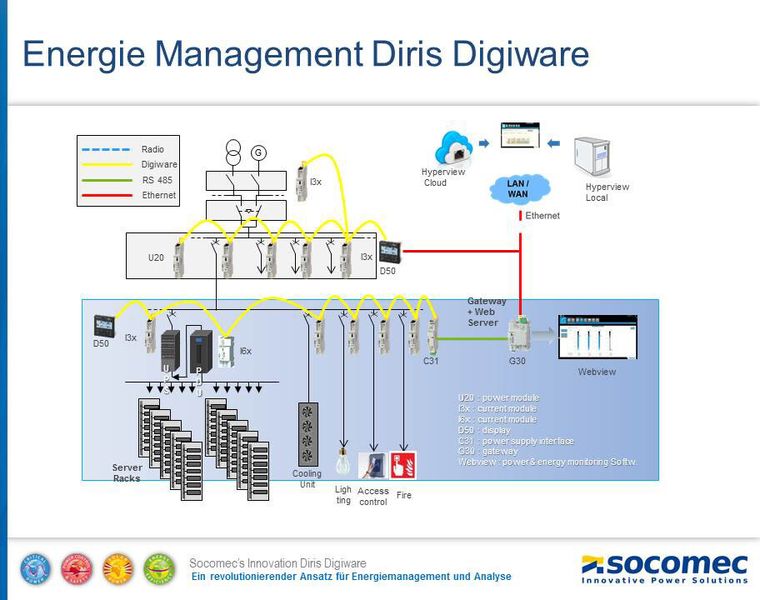Image resolution: width=760 pixels, height=600 pixels.
Task: Click the gray arrow from G30 to Webview
Action: [x=543, y=335]
